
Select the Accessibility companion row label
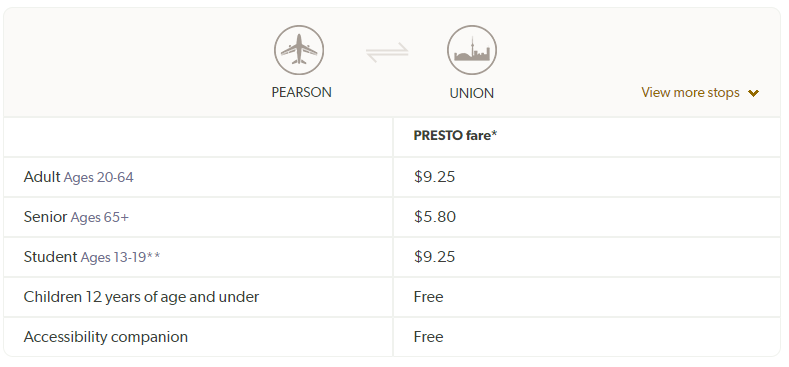pos(106,337)
